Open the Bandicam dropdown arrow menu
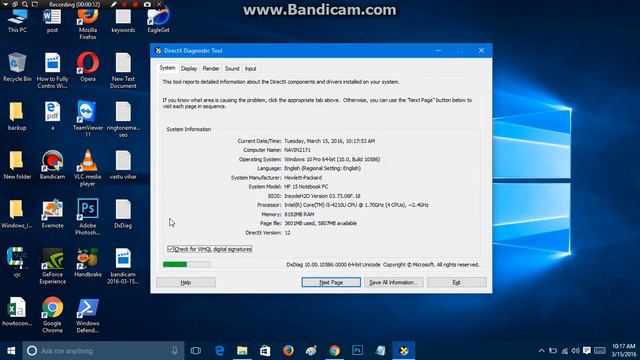This screenshot has width=640, height=360. 5,4
